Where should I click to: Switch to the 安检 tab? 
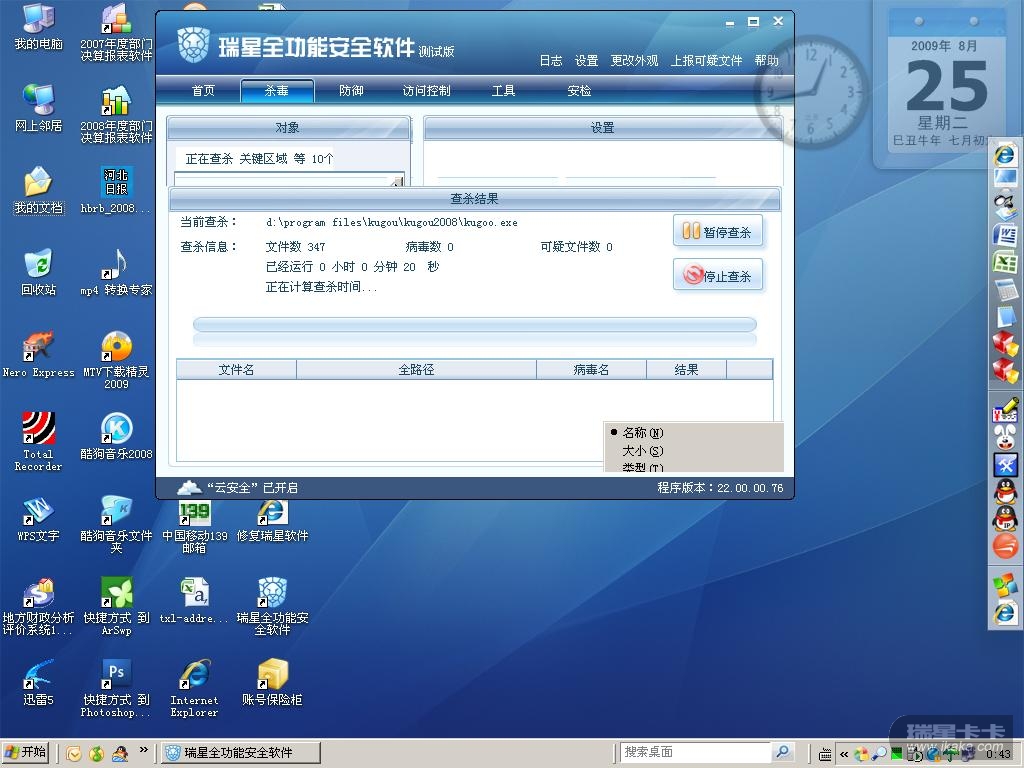pos(579,91)
